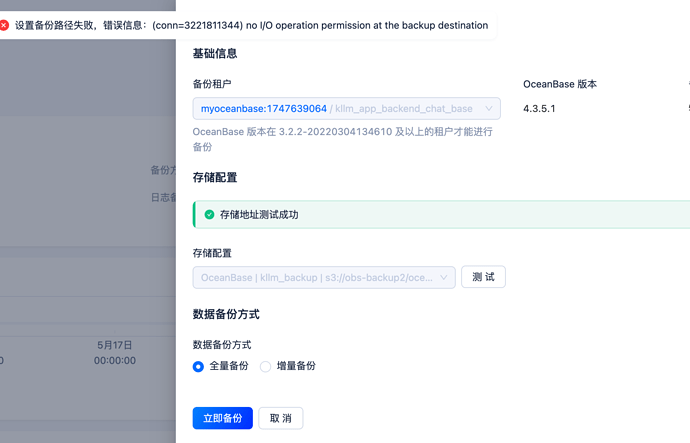The image size is (690, 443).
Task: Expand the storage configuration dropdown chevron
Action: click(x=444, y=278)
